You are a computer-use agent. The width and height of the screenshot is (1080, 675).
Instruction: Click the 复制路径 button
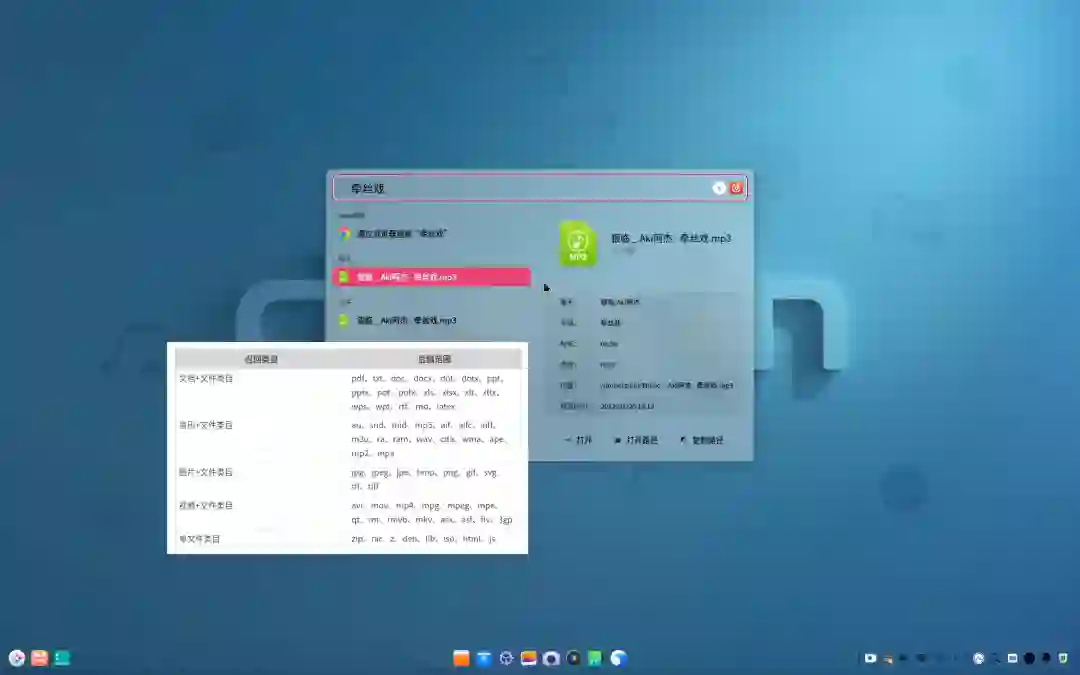click(x=702, y=440)
